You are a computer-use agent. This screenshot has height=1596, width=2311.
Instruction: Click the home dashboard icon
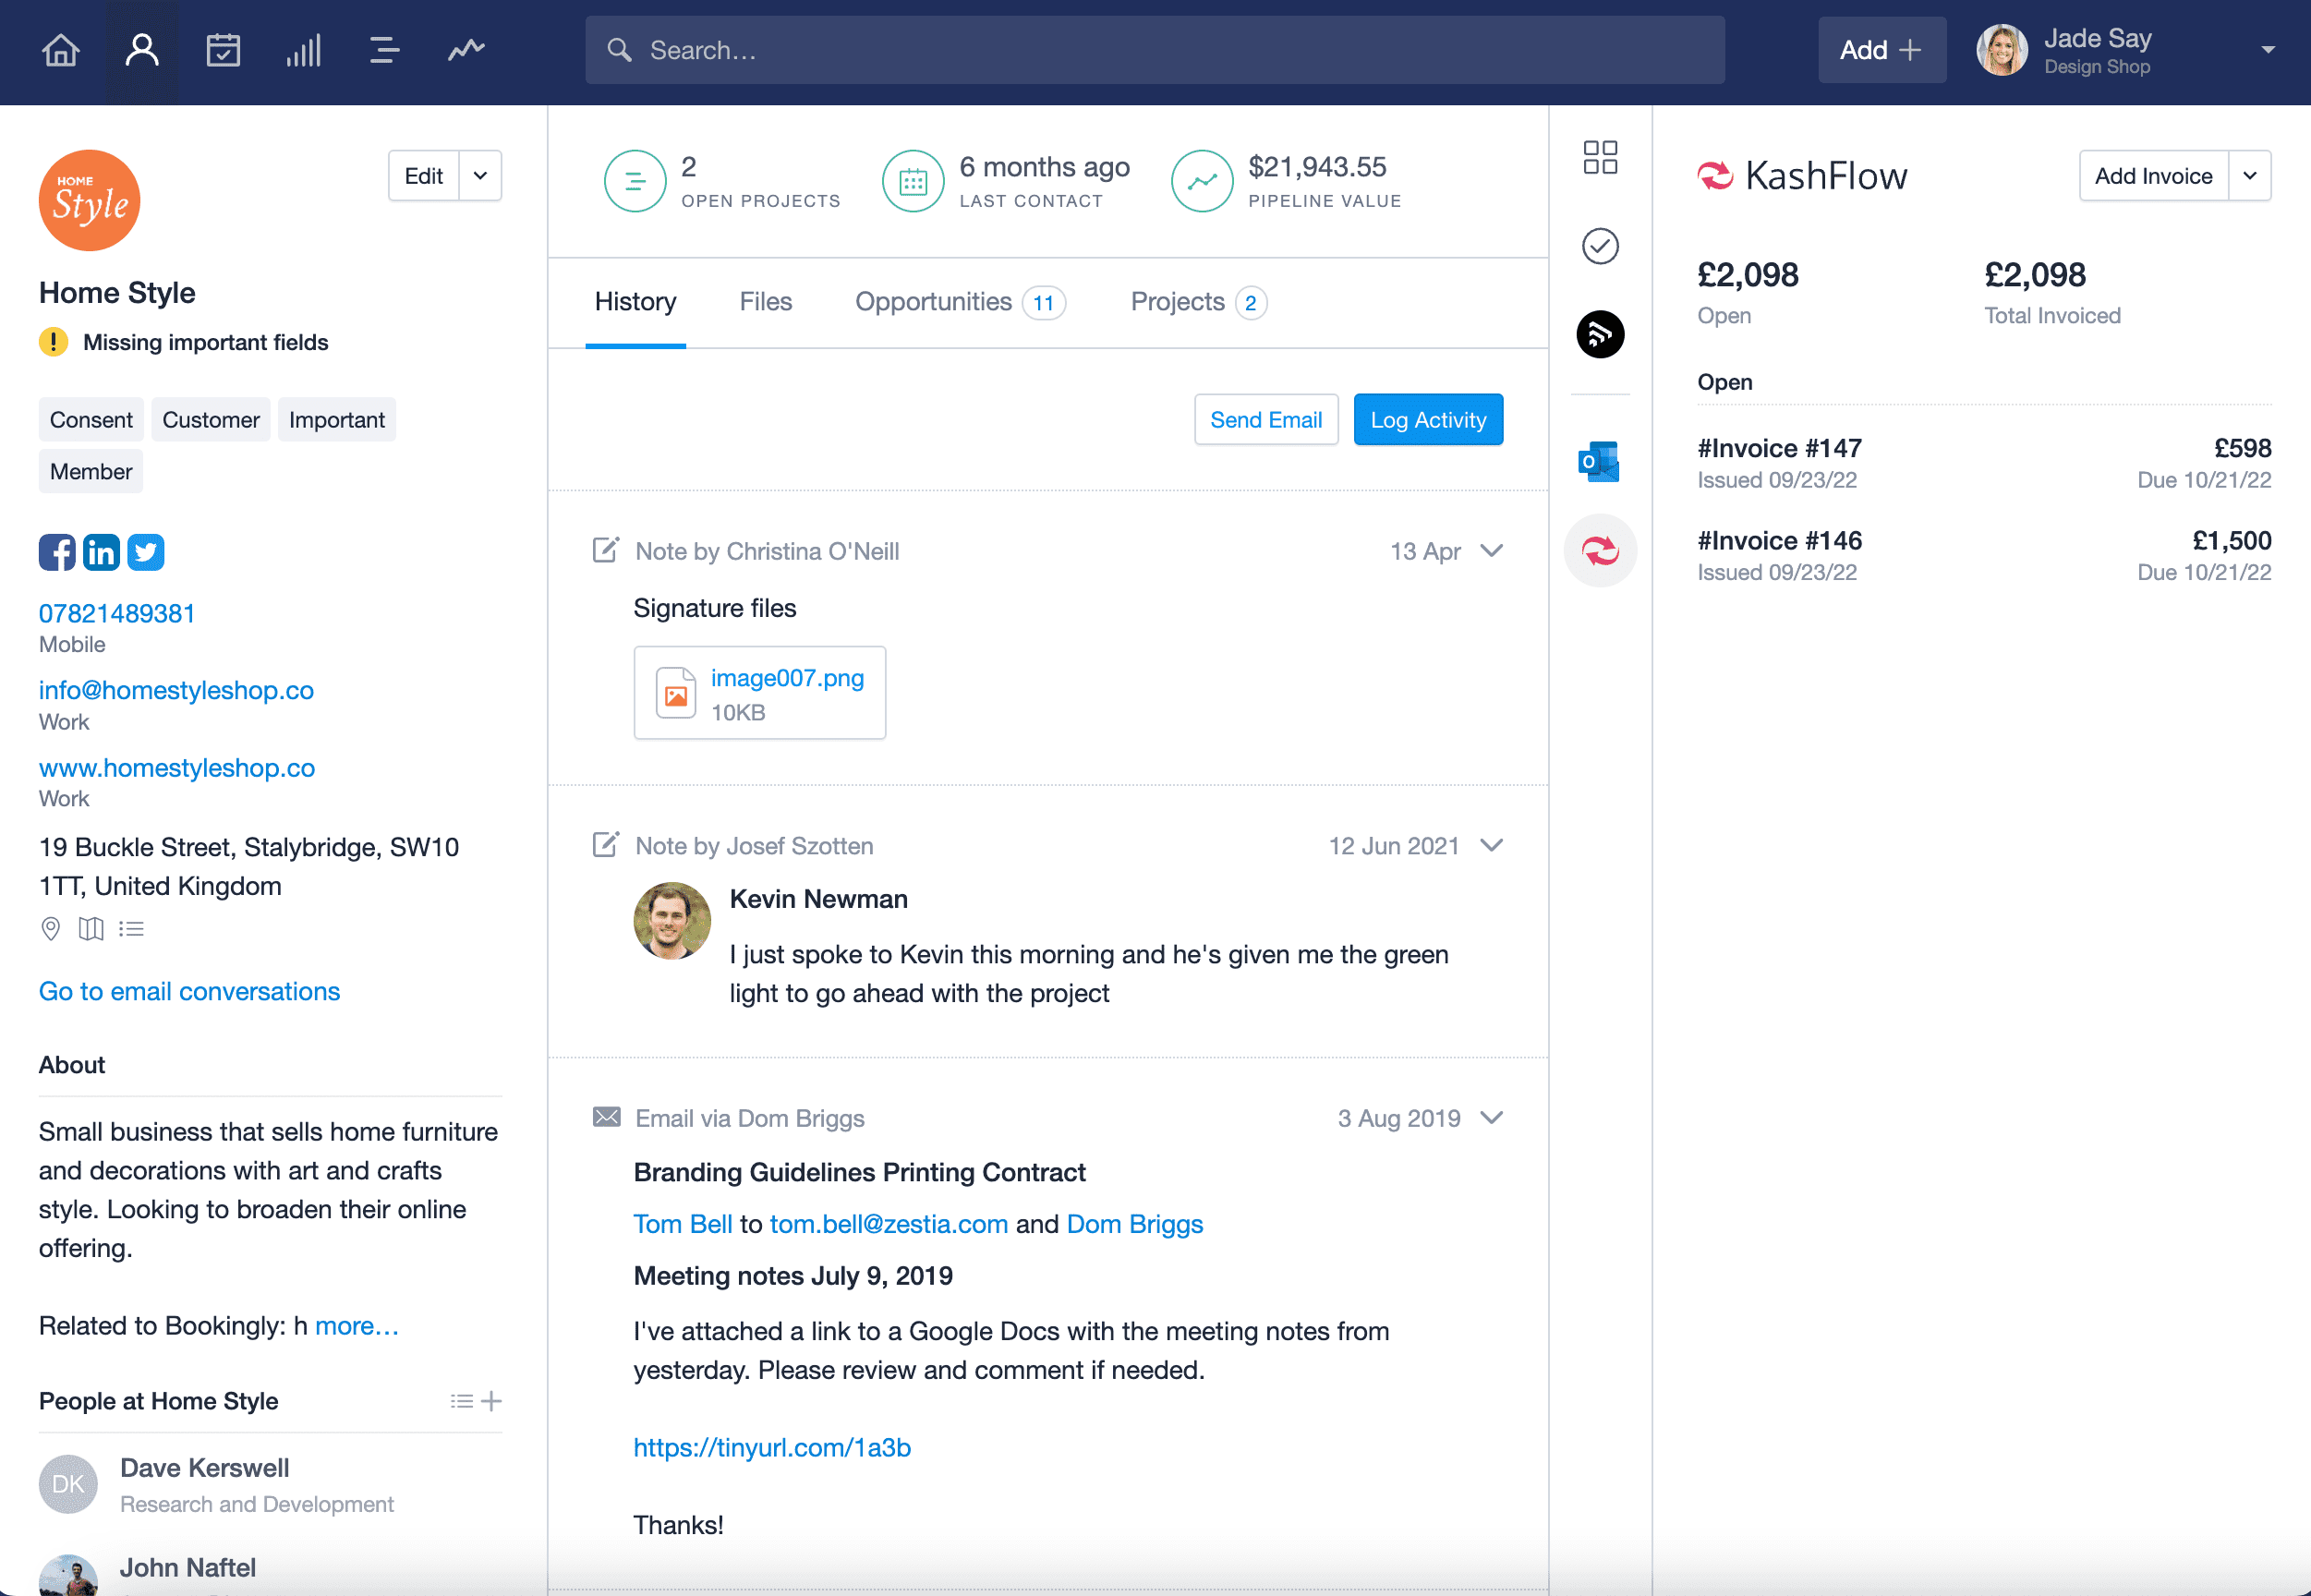point(63,49)
